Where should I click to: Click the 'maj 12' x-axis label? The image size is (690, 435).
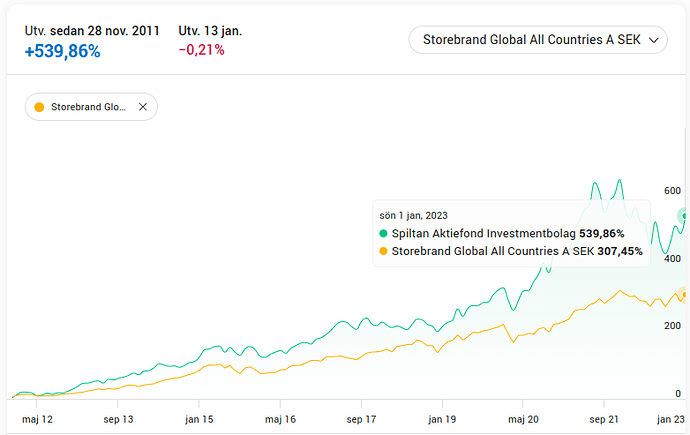tap(37, 419)
